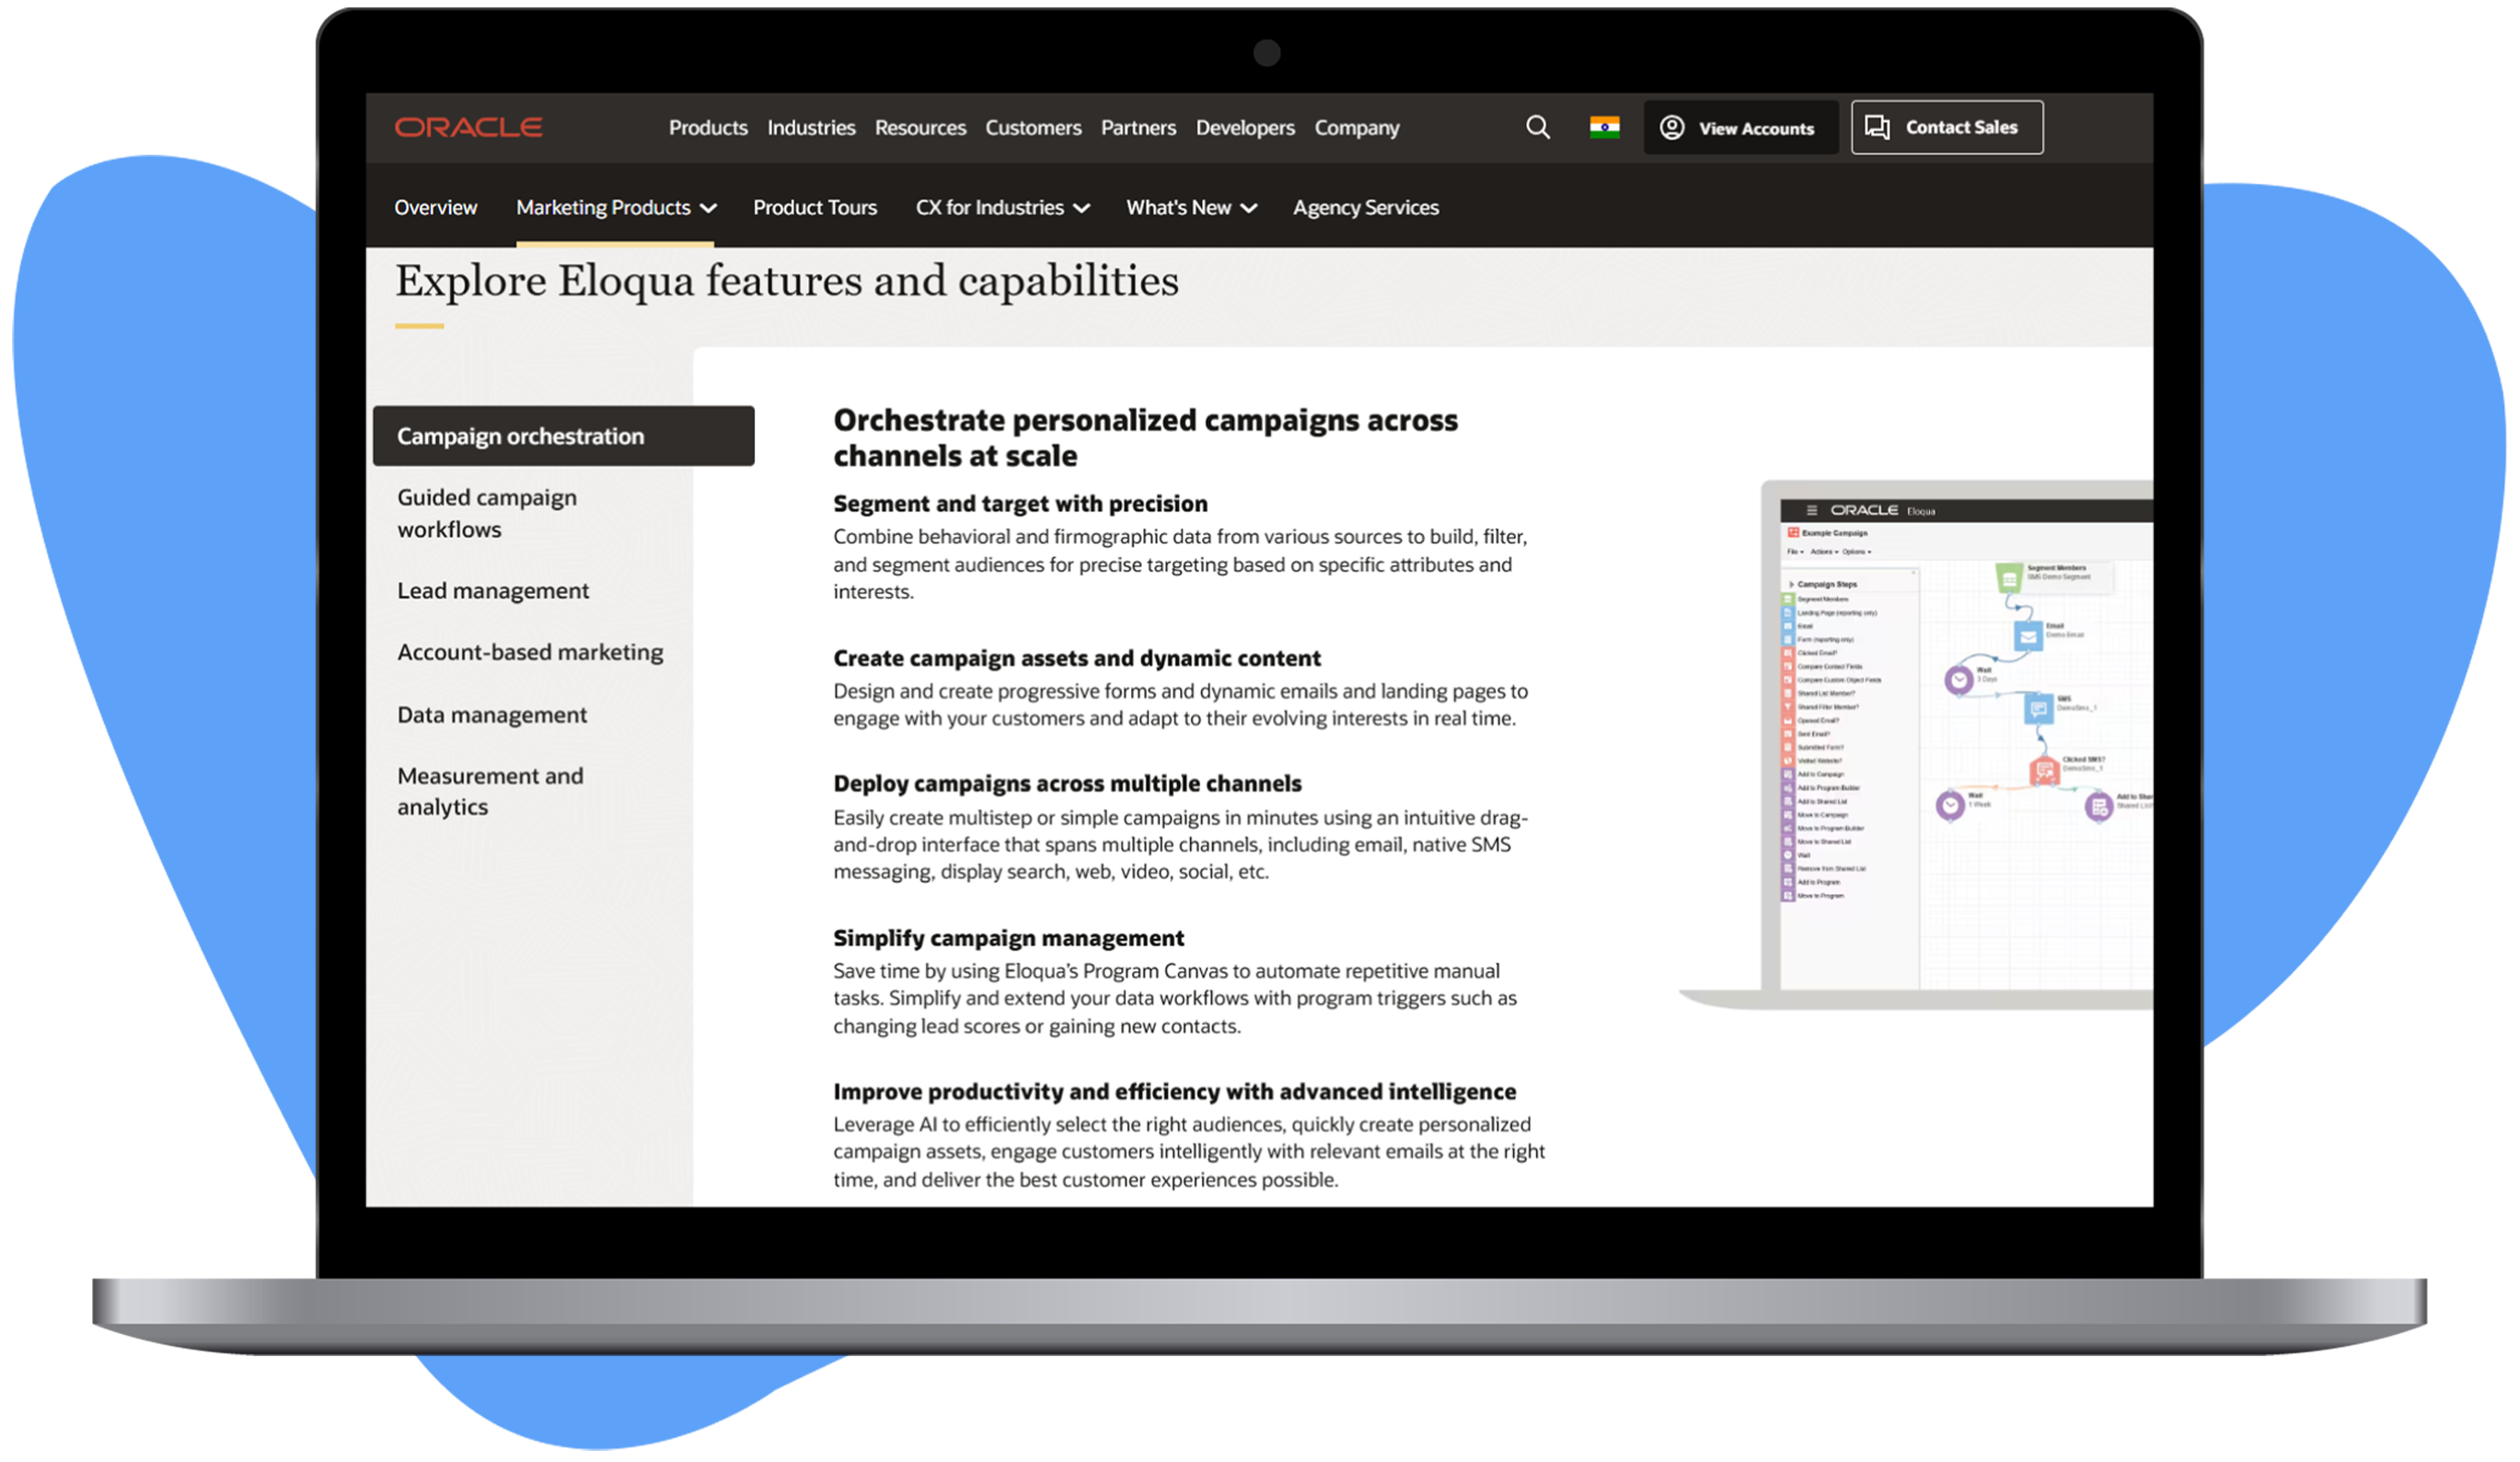Select Lead management in the sidebar
2520x1462 pixels.
coord(493,591)
